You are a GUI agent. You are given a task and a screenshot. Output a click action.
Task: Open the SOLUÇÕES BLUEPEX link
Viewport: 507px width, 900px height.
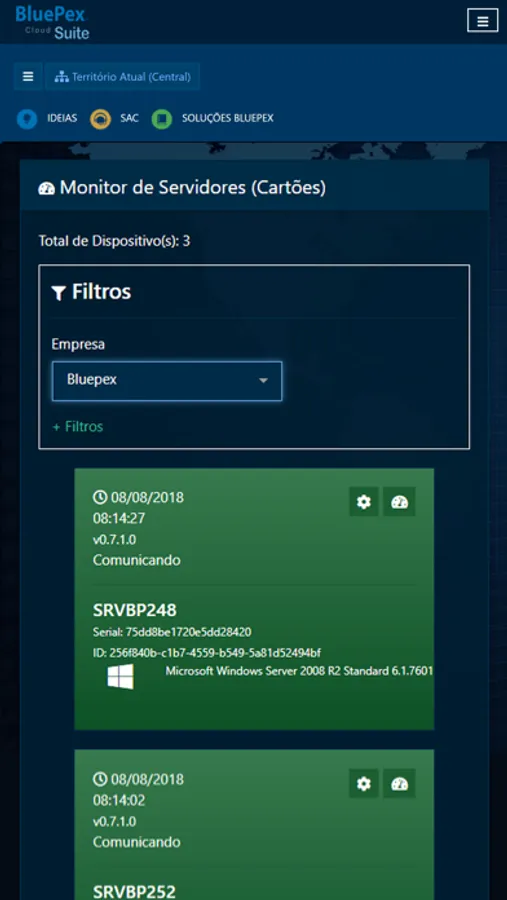[227, 119]
